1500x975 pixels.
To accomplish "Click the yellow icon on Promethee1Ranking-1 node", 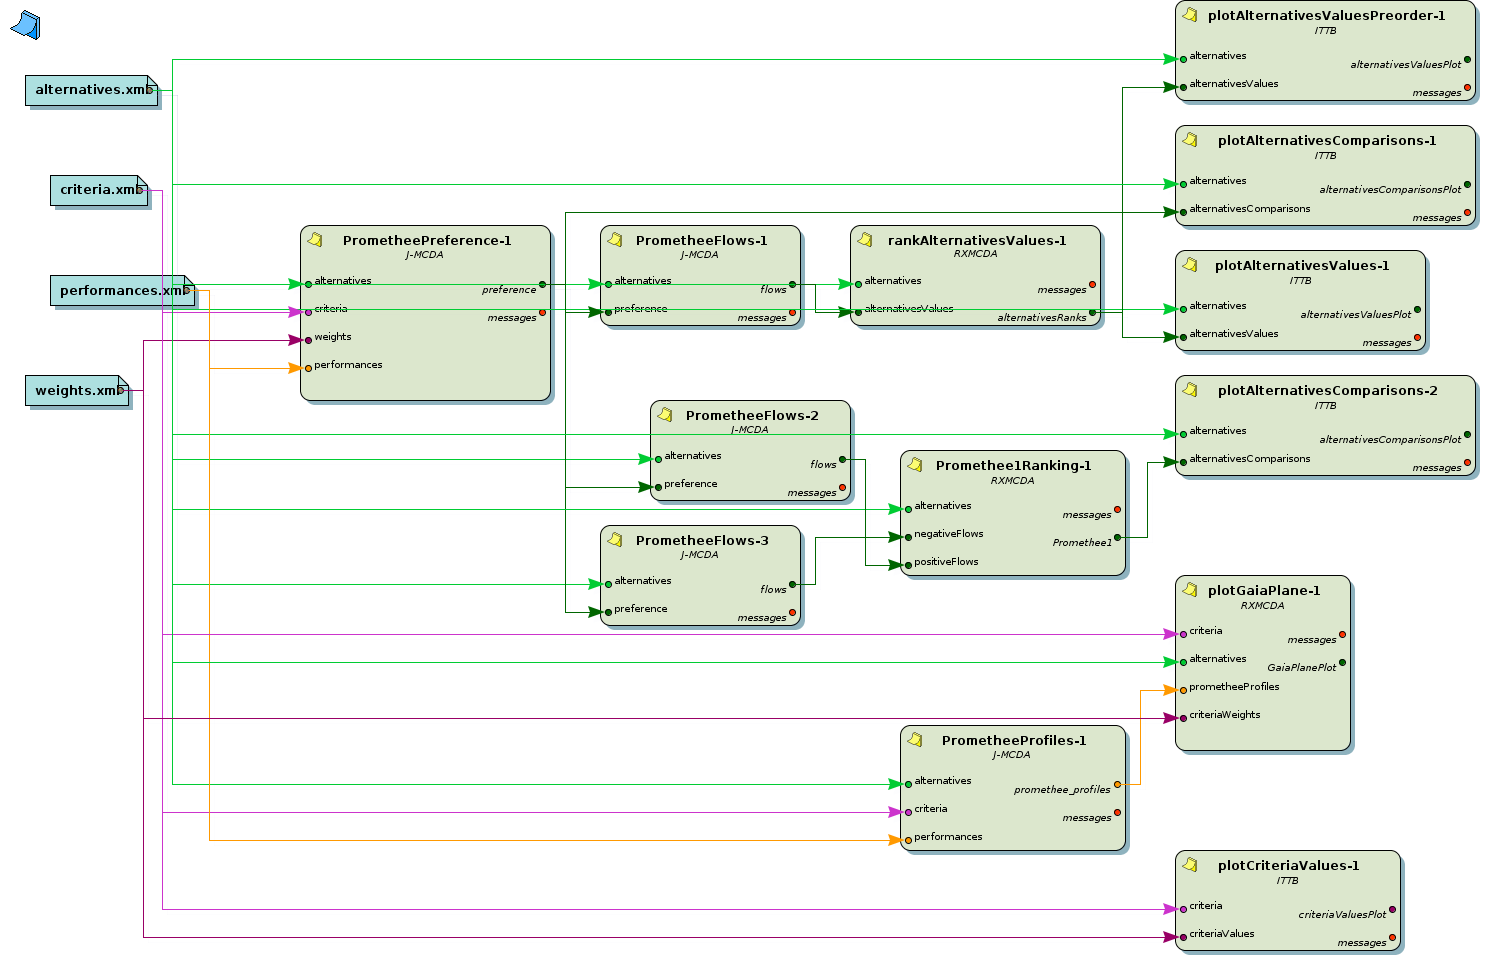I will pyautogui.click(x=915, y=465).
